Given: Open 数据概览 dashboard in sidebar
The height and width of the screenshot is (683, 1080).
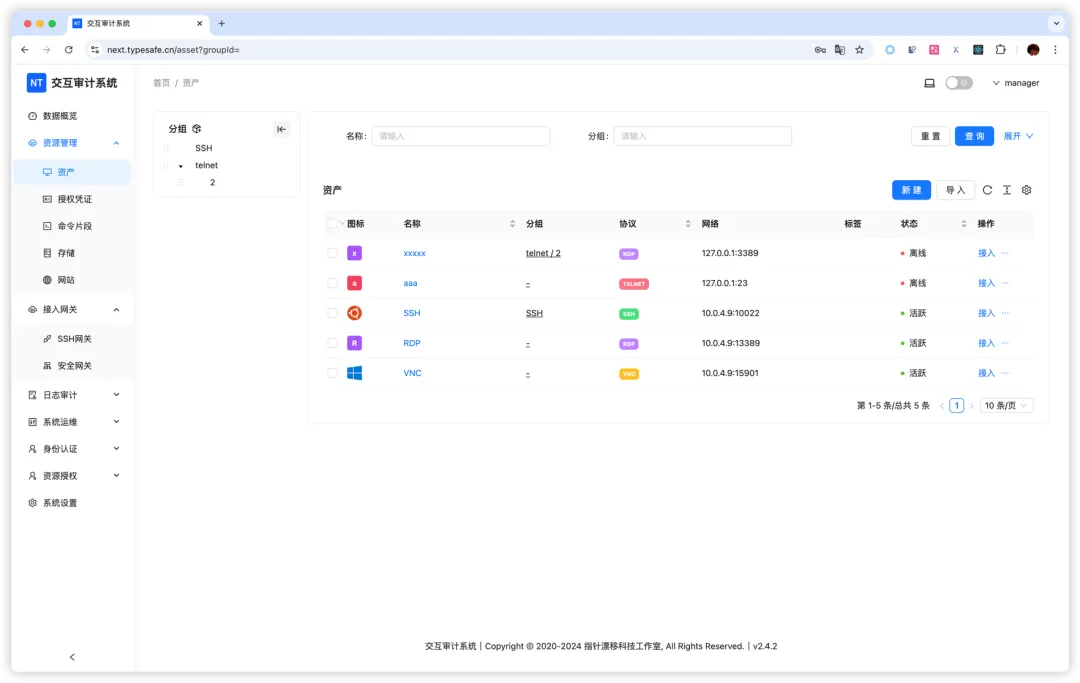Looking at the screenshot, I should (60, 116).
